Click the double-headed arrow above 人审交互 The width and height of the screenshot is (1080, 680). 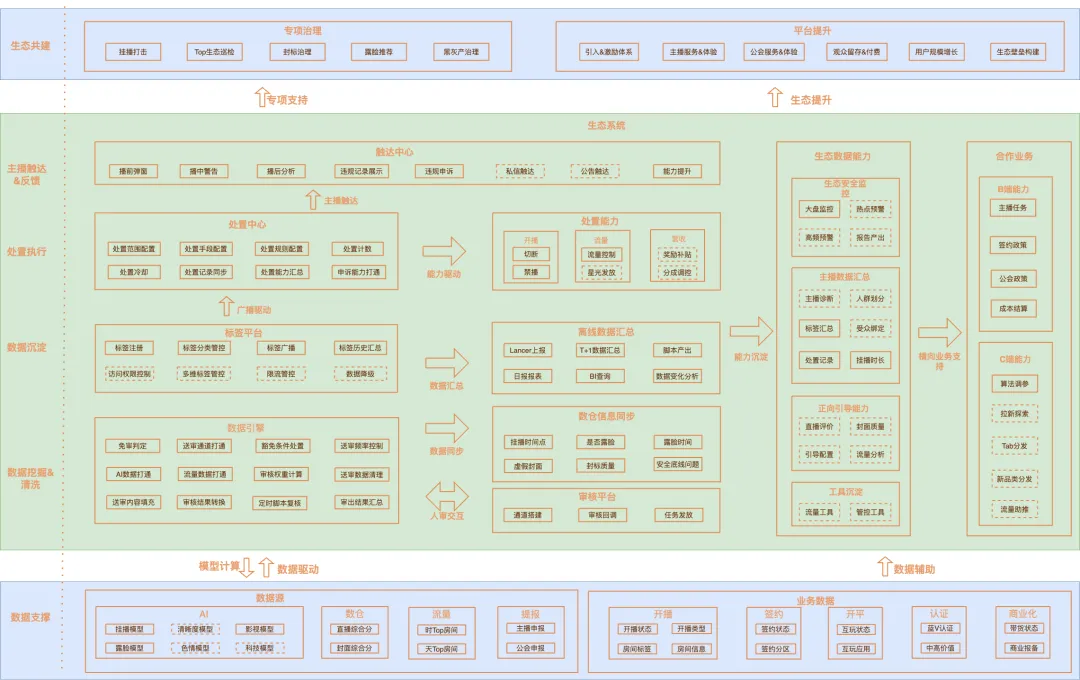[446, 494]
